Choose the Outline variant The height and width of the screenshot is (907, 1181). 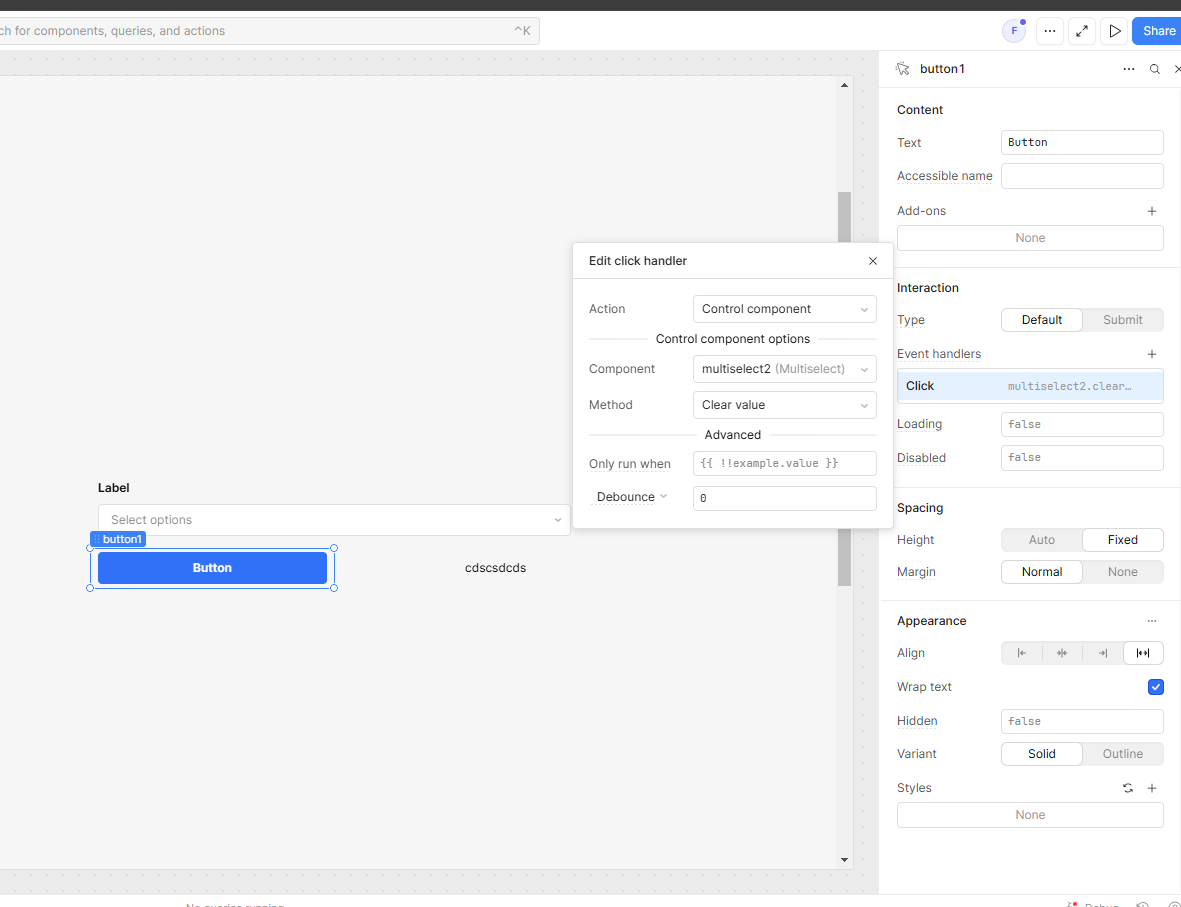coord(1122,754)
